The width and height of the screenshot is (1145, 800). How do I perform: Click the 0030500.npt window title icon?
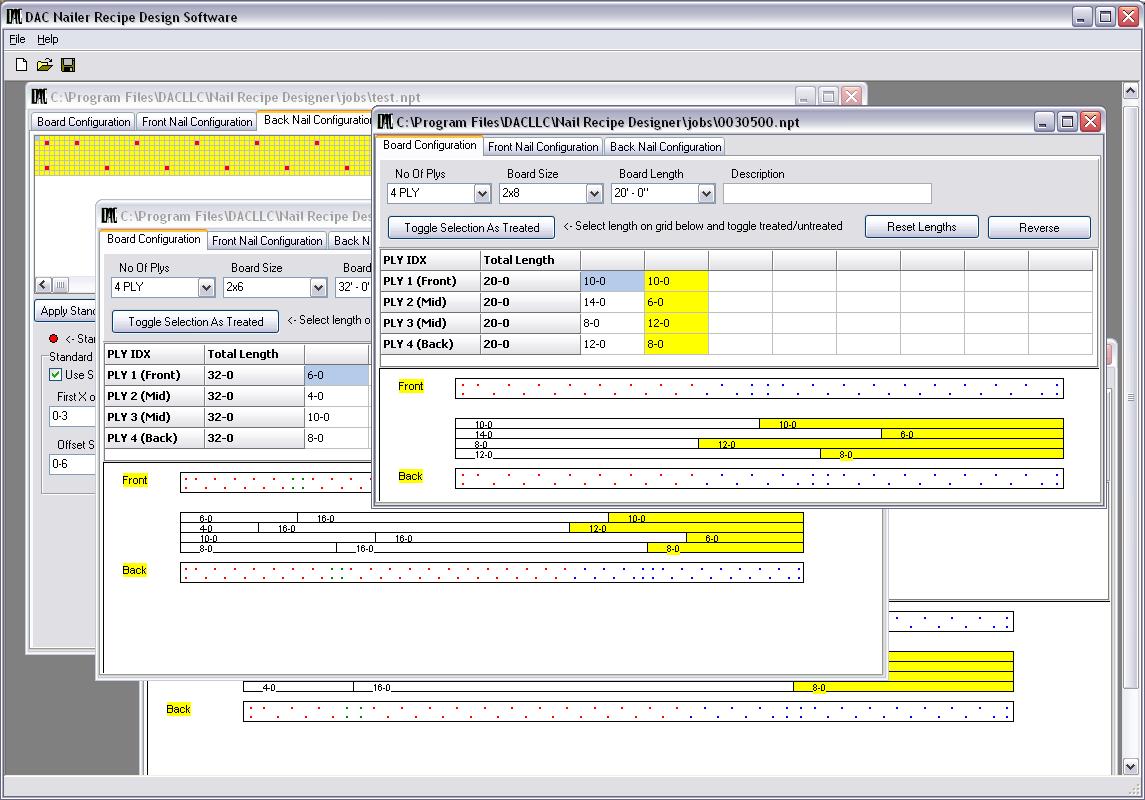[385, 122]
